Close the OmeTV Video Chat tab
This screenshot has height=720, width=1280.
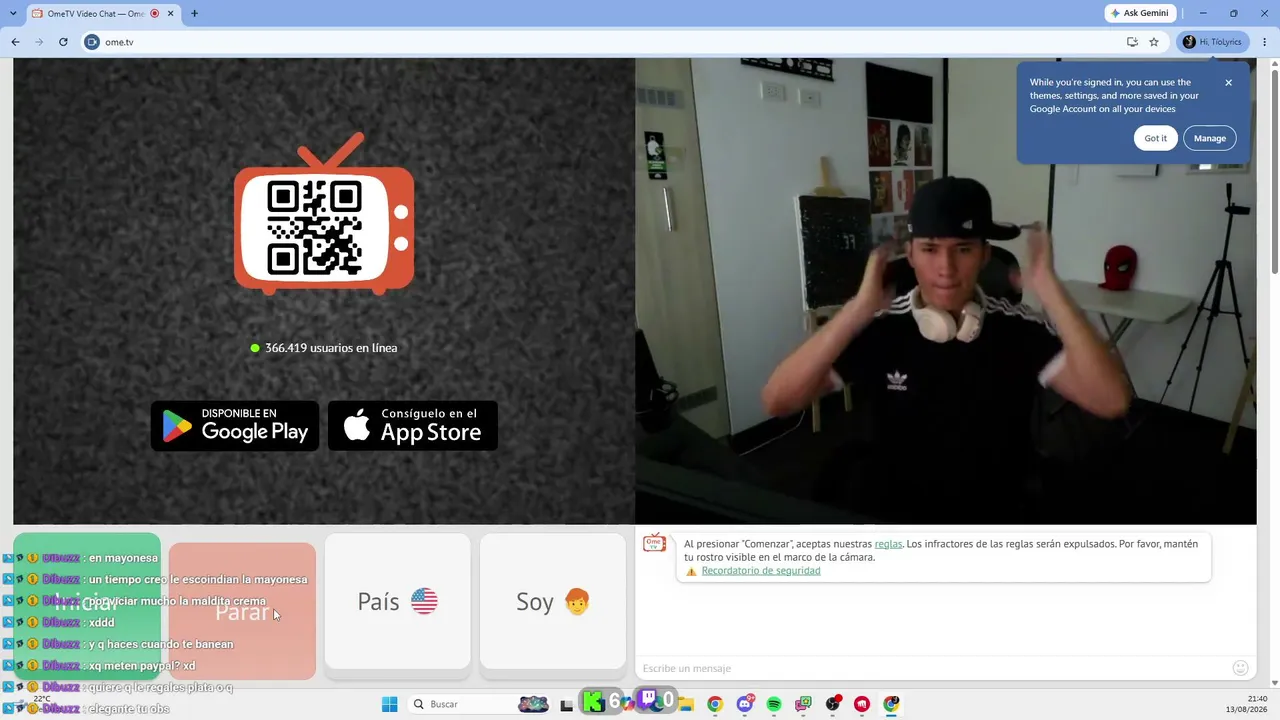[169, 14]
